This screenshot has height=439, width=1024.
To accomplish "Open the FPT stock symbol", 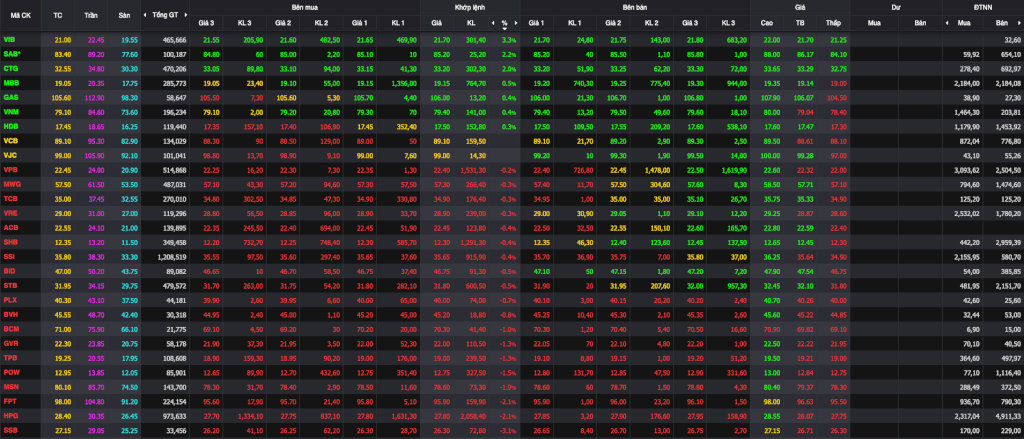I will point(9,401).
